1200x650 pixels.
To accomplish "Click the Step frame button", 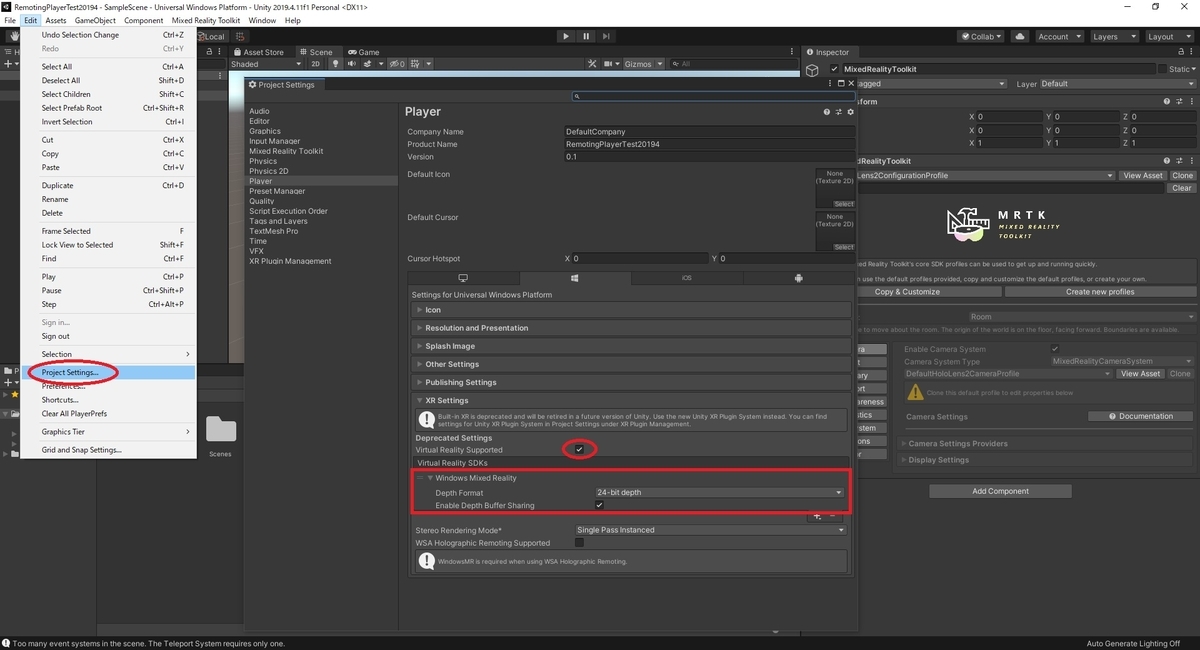I will point(606,36).
